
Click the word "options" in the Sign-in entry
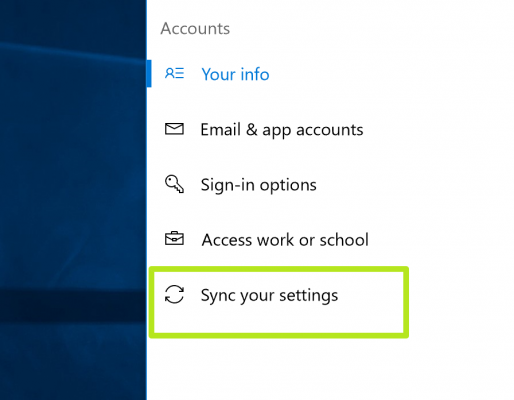288,185
